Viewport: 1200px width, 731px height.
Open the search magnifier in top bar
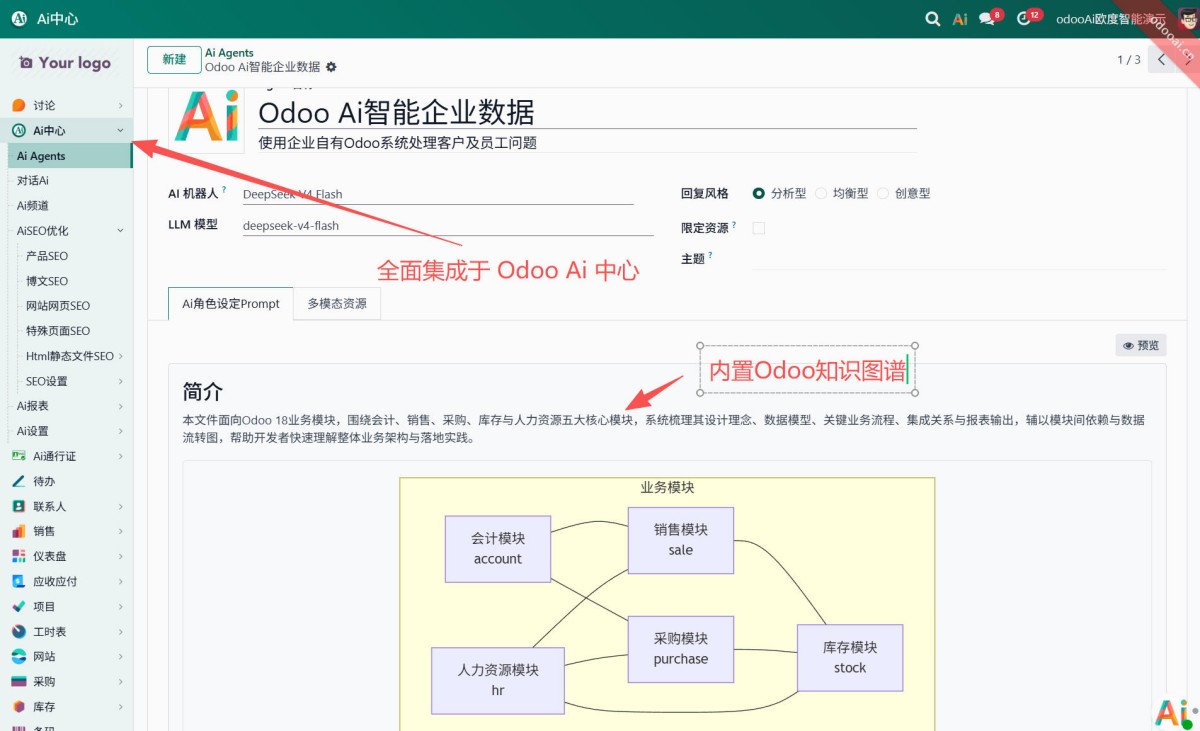click(932, 19)
